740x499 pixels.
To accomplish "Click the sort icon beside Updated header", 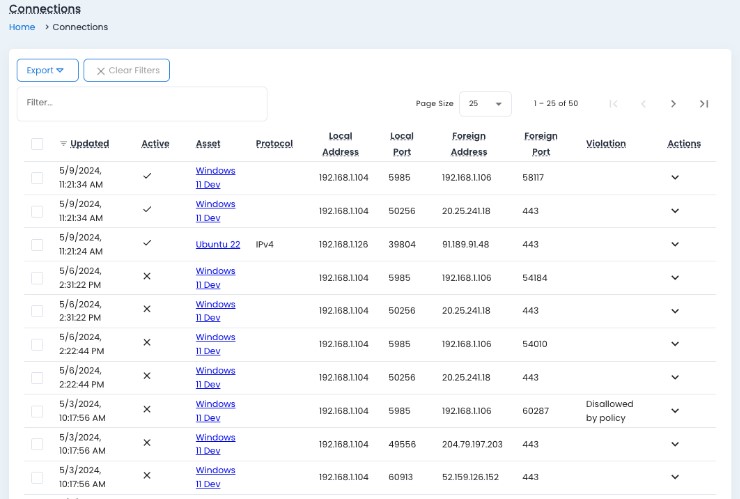I will [64, 144].
